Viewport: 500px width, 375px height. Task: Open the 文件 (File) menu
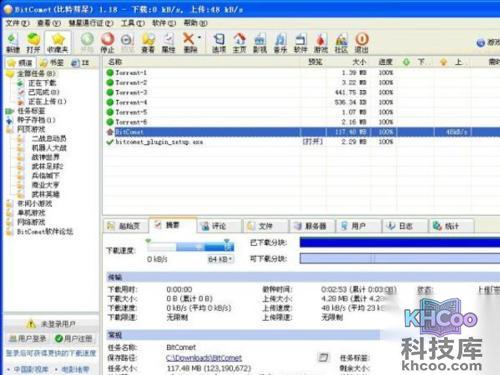click(17, 23)
